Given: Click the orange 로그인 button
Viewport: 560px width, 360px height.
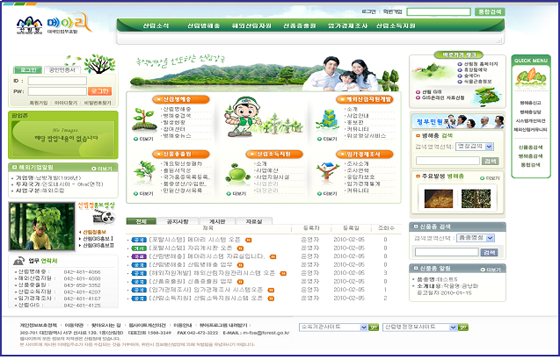Looking at the screenshot, I should pos(100,91).
